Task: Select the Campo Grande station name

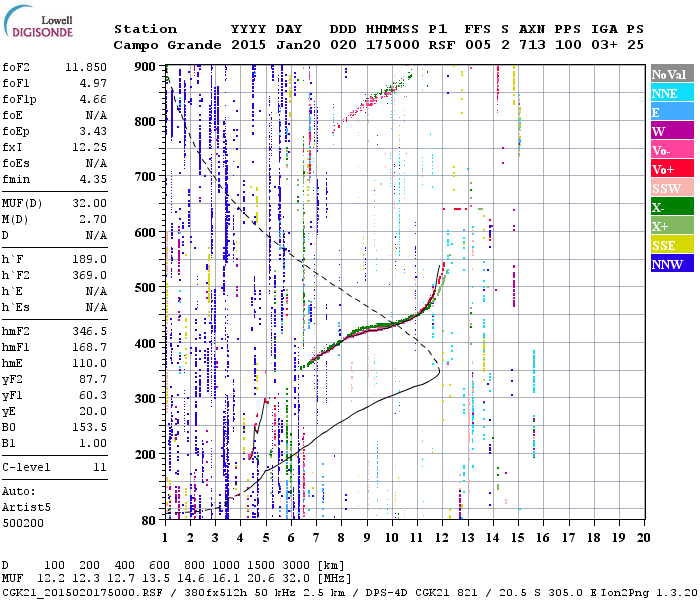Action: [167, 45]
